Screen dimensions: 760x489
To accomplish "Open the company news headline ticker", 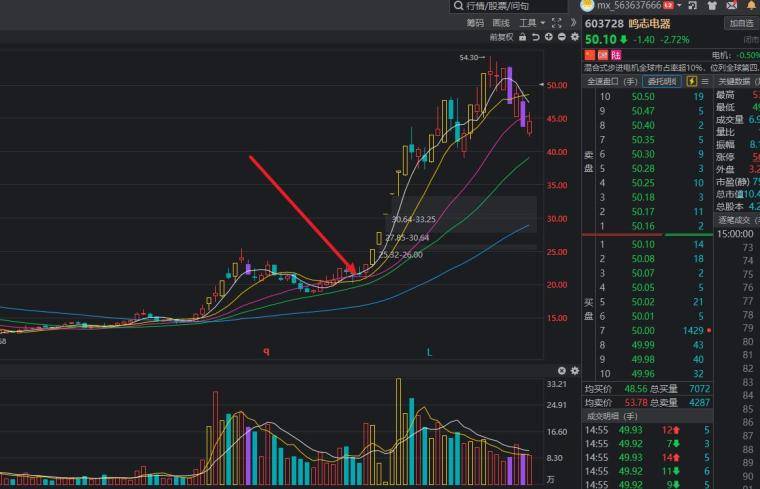I will point(671,67).
